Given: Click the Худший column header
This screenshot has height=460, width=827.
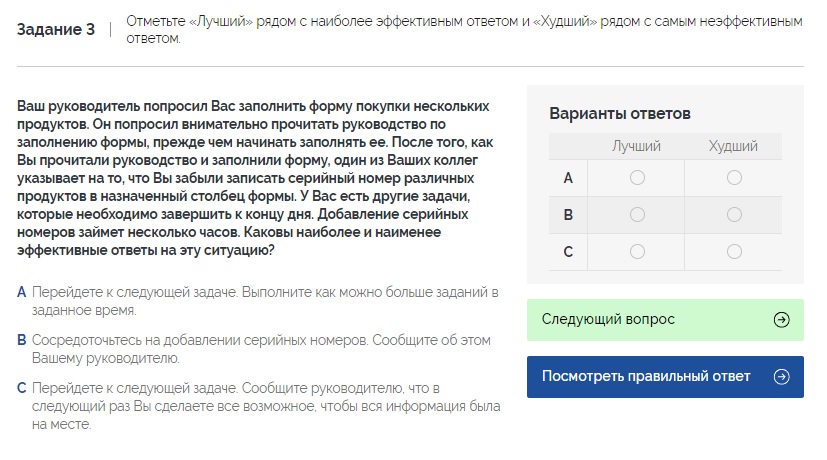Looking at the screenshot, I should coord(733,146).
